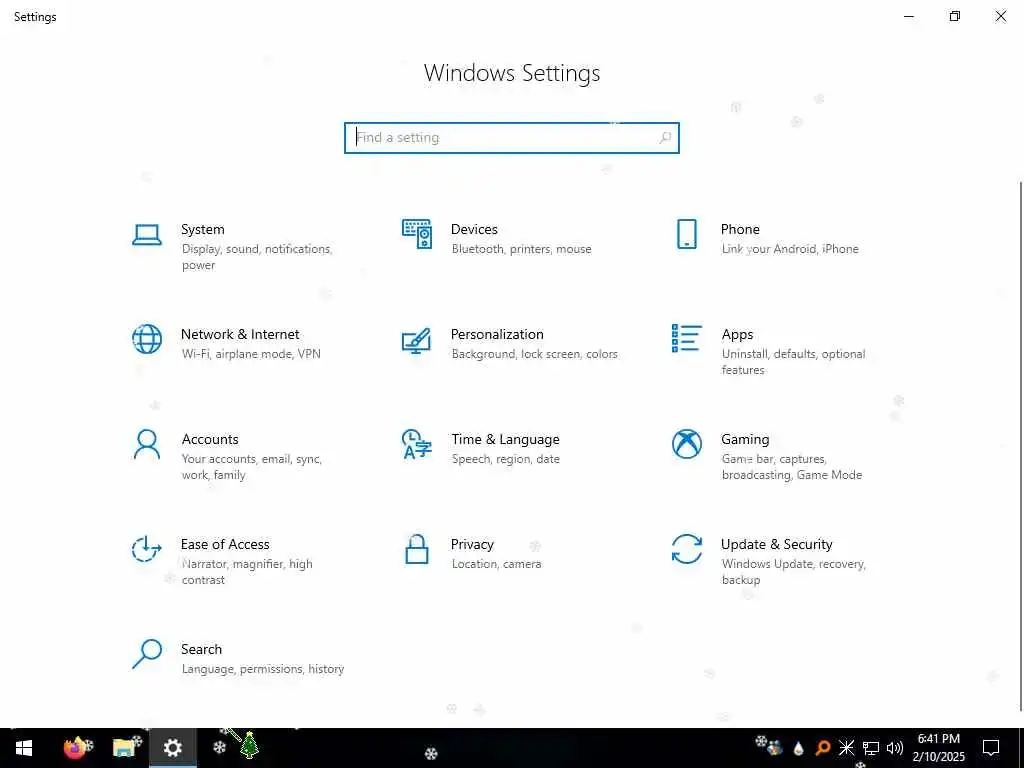Viewport: 1024px width, 768px height.
Task: Launch Firefox from the taskbar
Action: pos(75,748)
